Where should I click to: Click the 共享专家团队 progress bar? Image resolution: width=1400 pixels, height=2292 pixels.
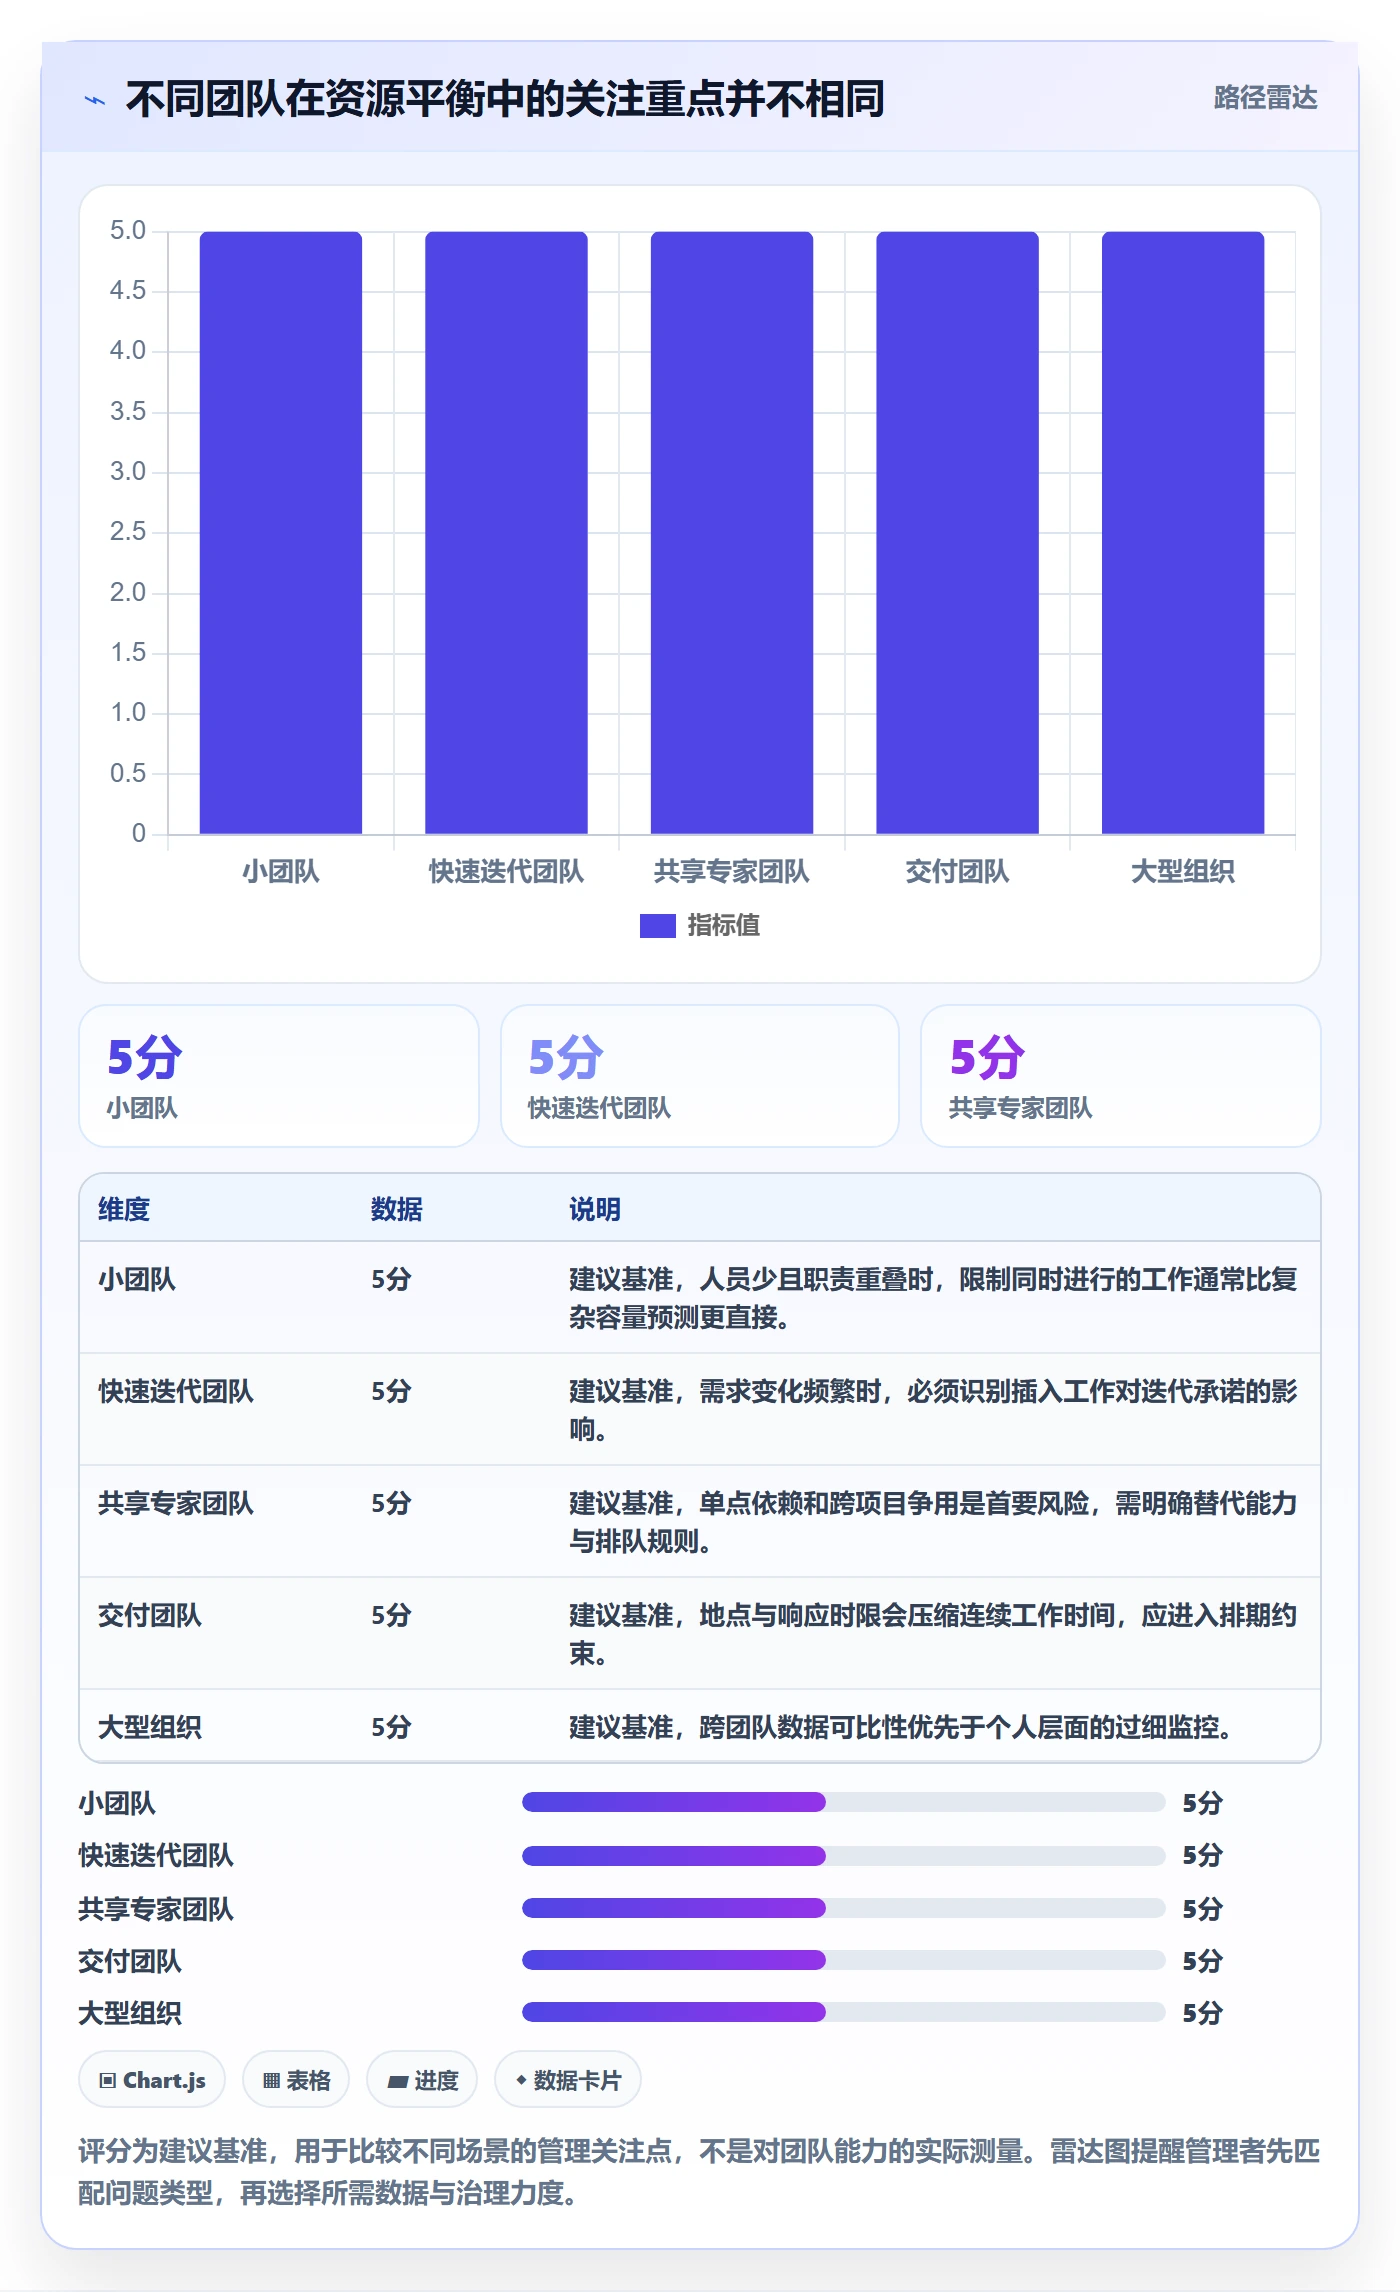click(x=843, y=1908)
